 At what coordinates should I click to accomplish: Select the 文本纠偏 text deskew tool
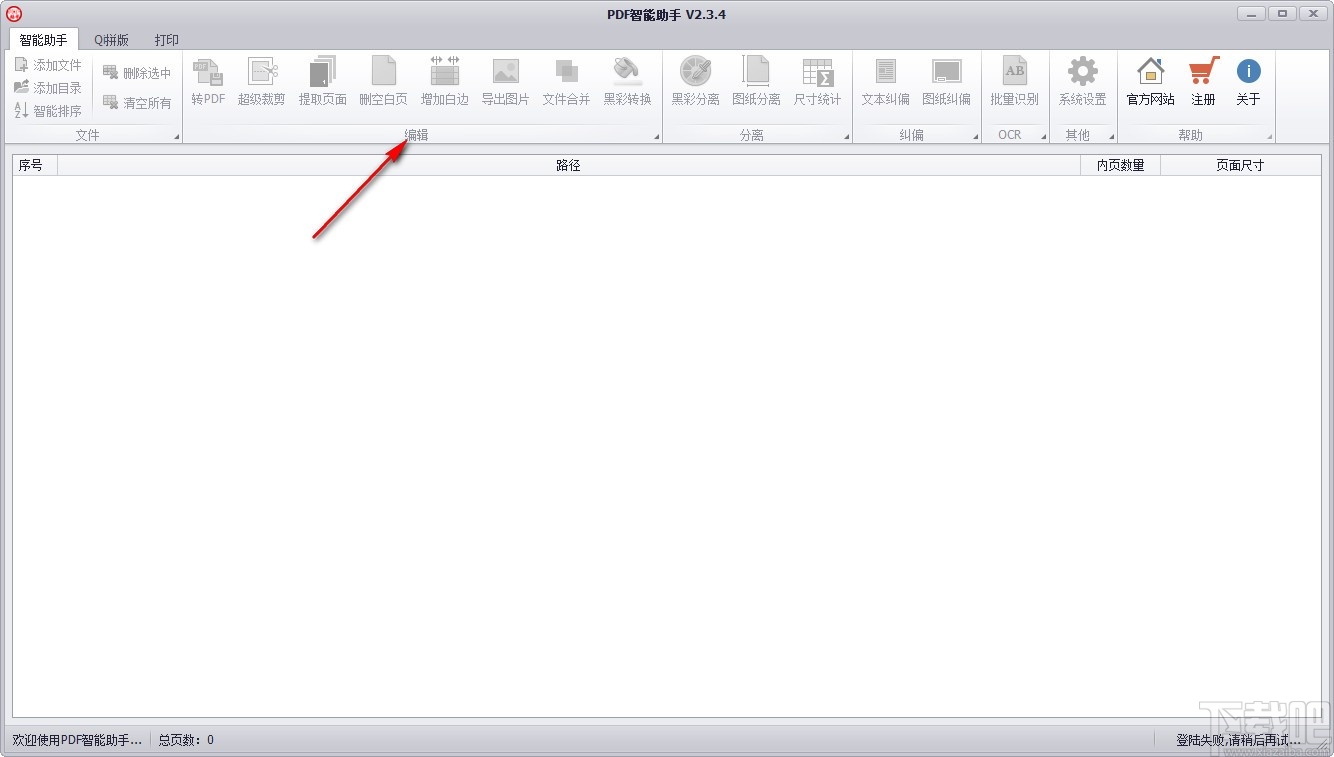[885, 83]
